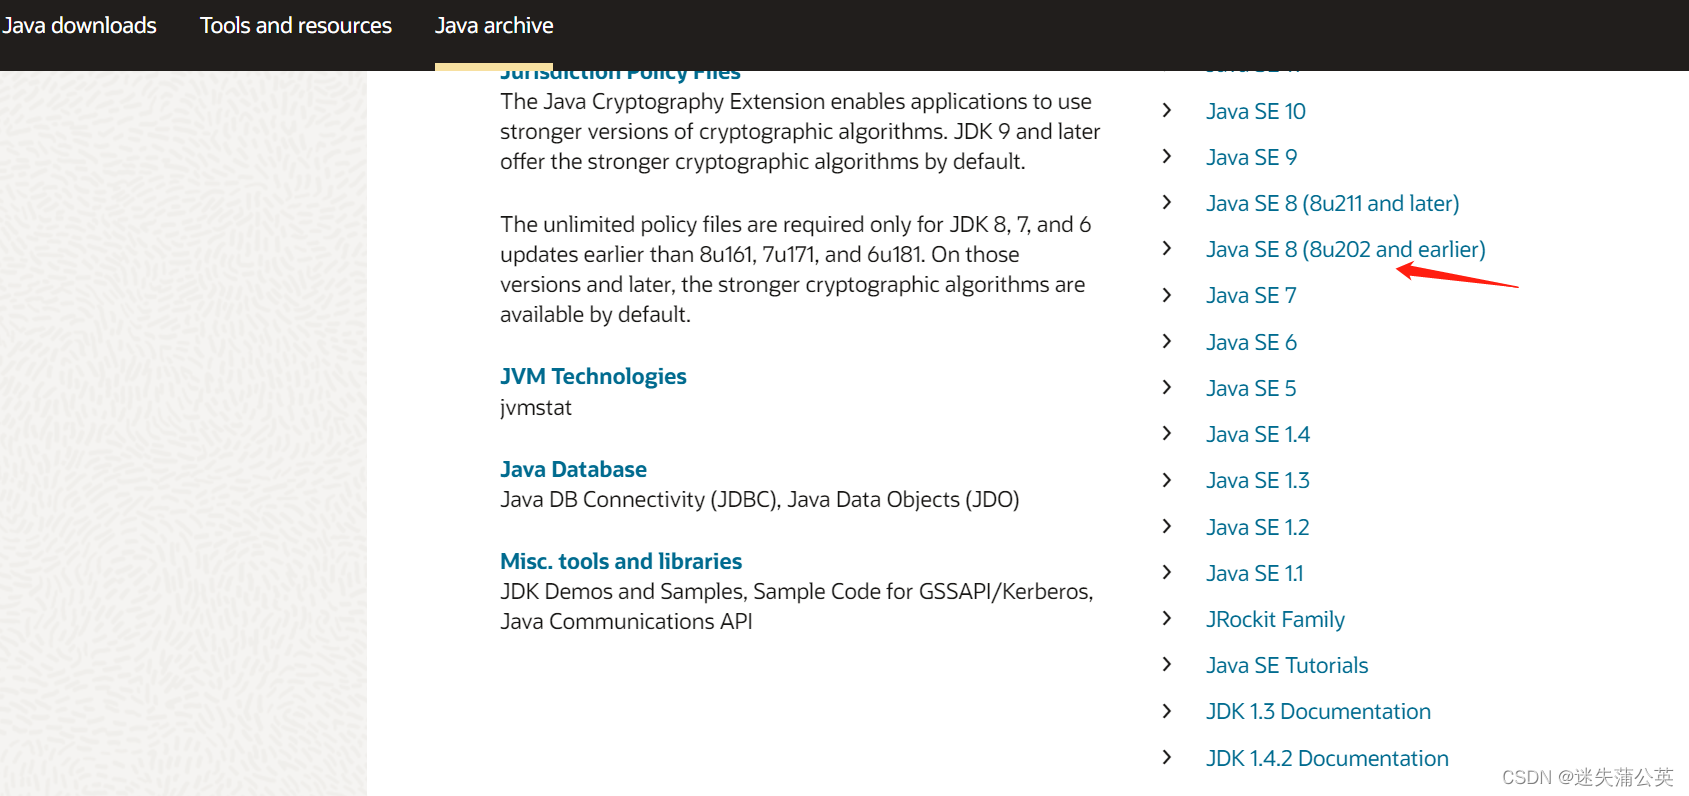1689x796 pixels.
Task: Click the chevron beside Java SE 1.2
Action: tap(1166, 526)
